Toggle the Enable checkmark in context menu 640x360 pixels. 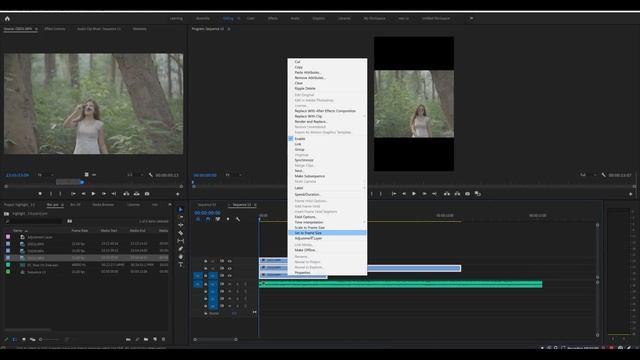click(291, 139)
